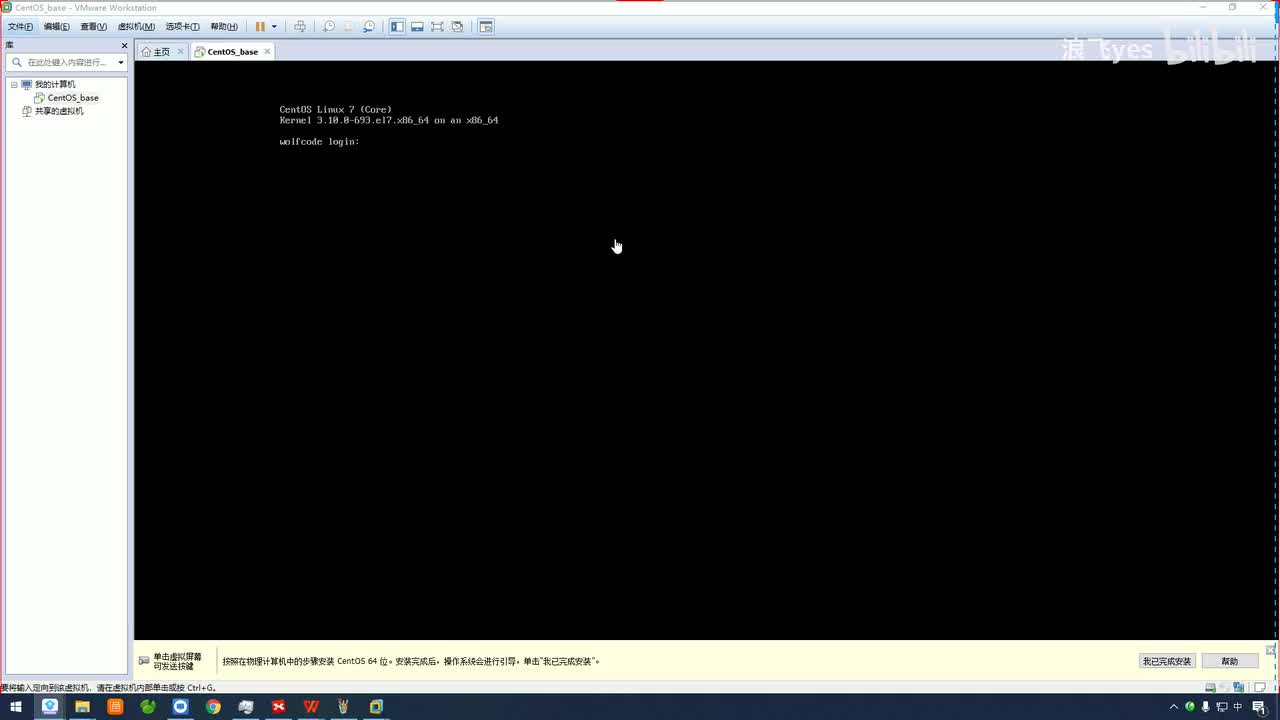1280x720 pixels.
Task: Pause the virtual machine with the orange button
Action: click(260, 27)
